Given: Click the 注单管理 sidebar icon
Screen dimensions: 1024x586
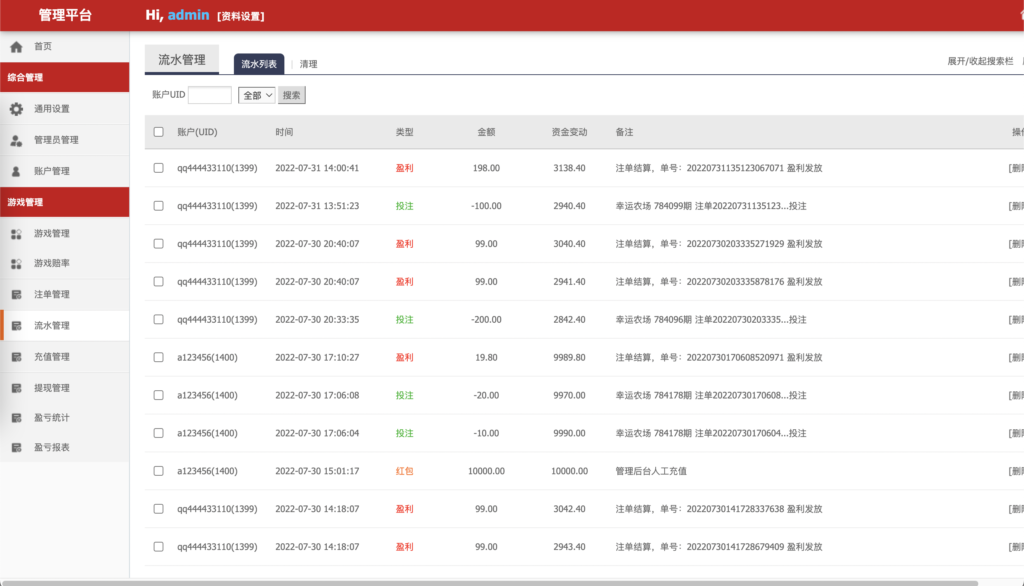Looking at the screenshot, I should [16, 295].
